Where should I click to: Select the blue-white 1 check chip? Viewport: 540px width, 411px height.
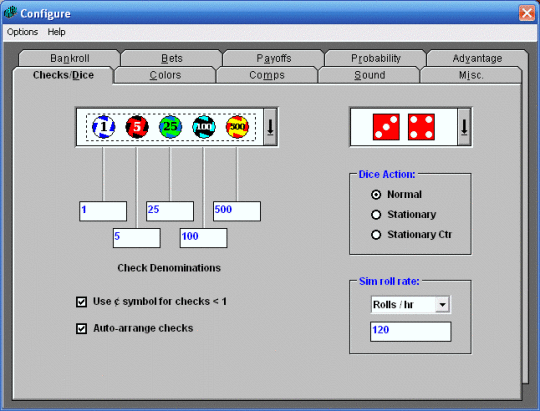(103, 127)
